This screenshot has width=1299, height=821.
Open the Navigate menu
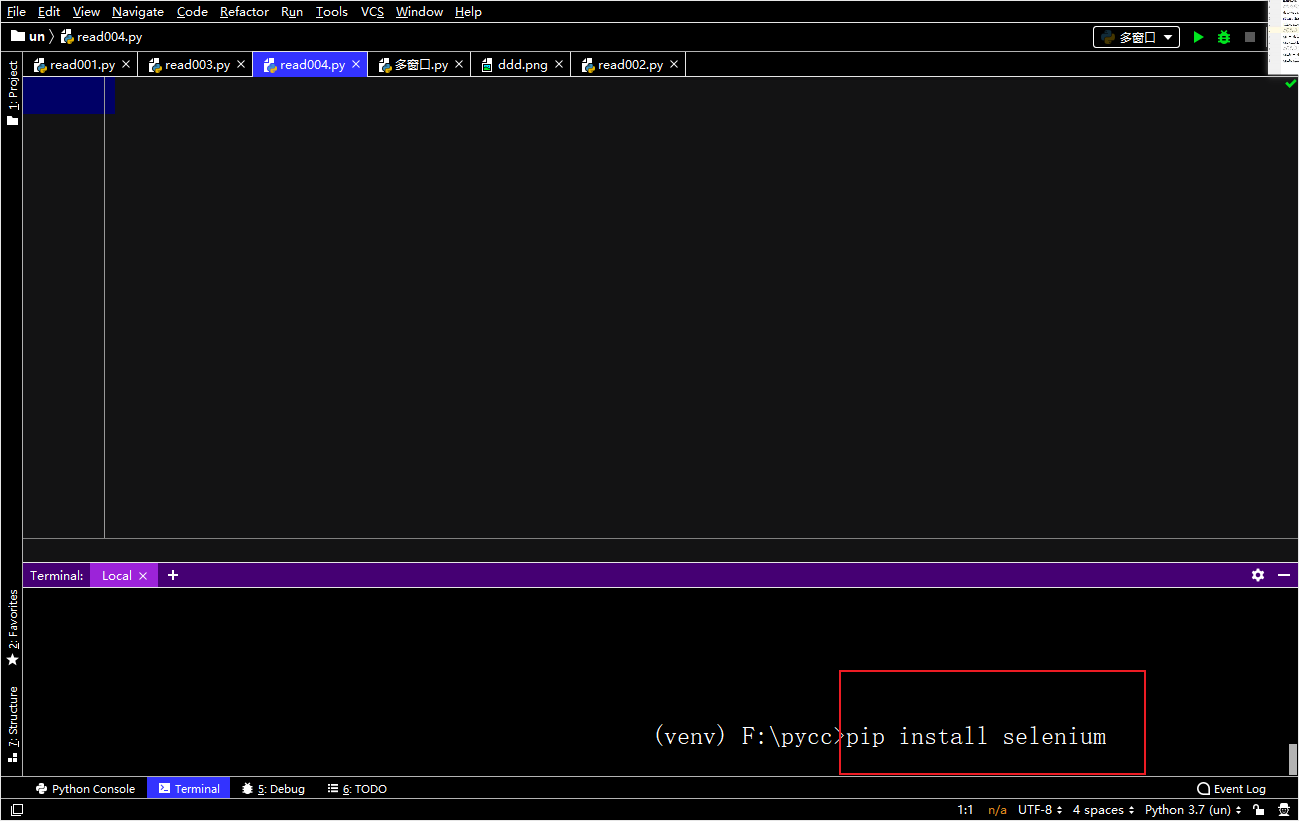tap(138, 12)
